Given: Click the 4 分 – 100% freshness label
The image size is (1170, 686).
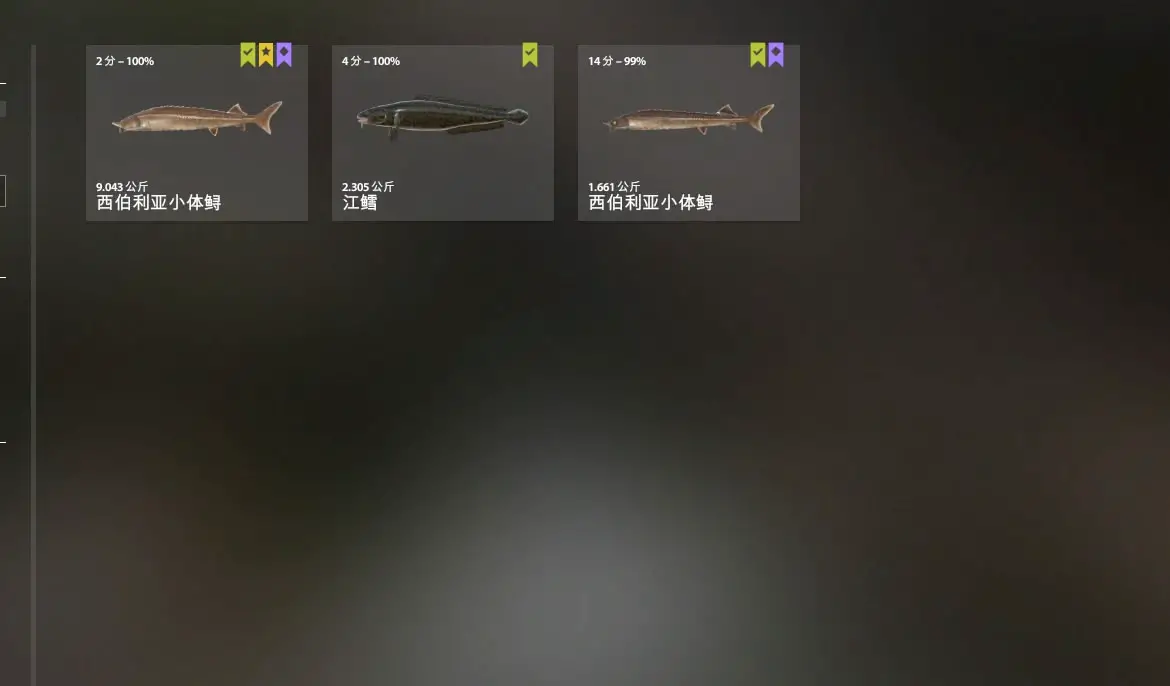Looking at the screenshot, I should click(x=371, y=61).
